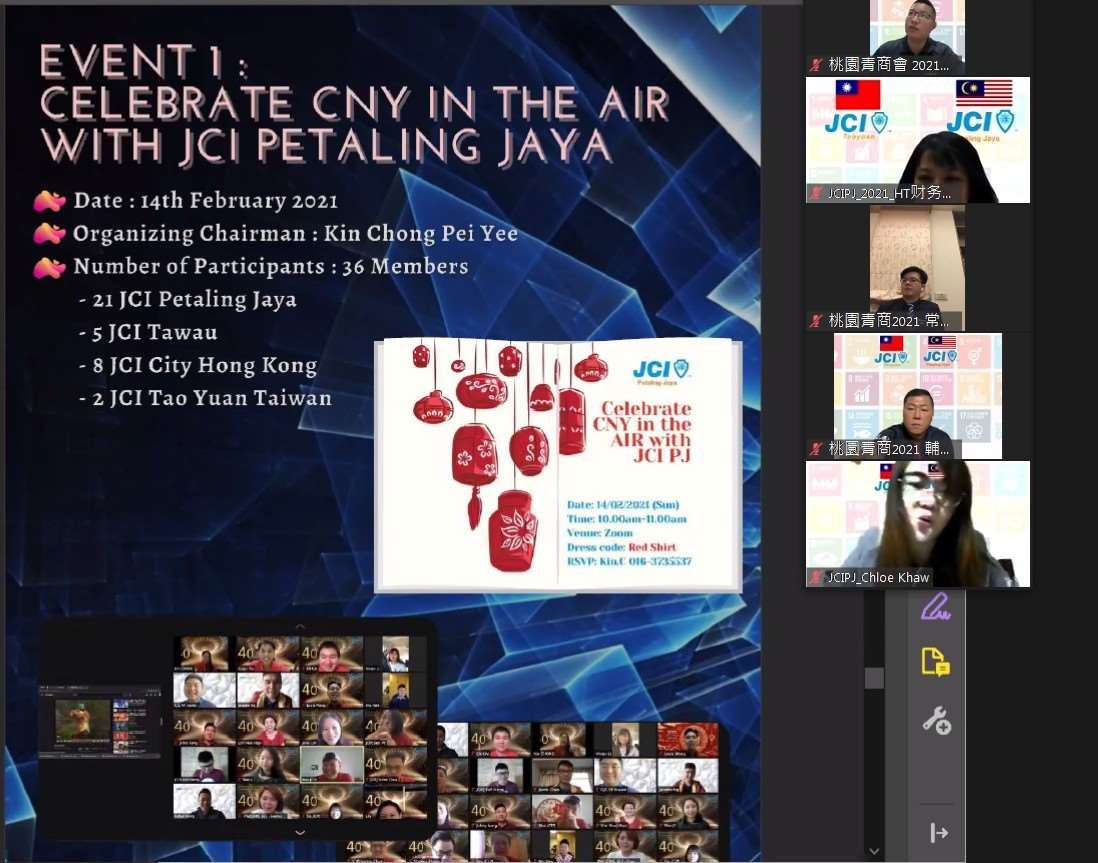1098x863 pixels.
Task: Click the red lantern CNY poster image
Action: click(x=559, y=467)
